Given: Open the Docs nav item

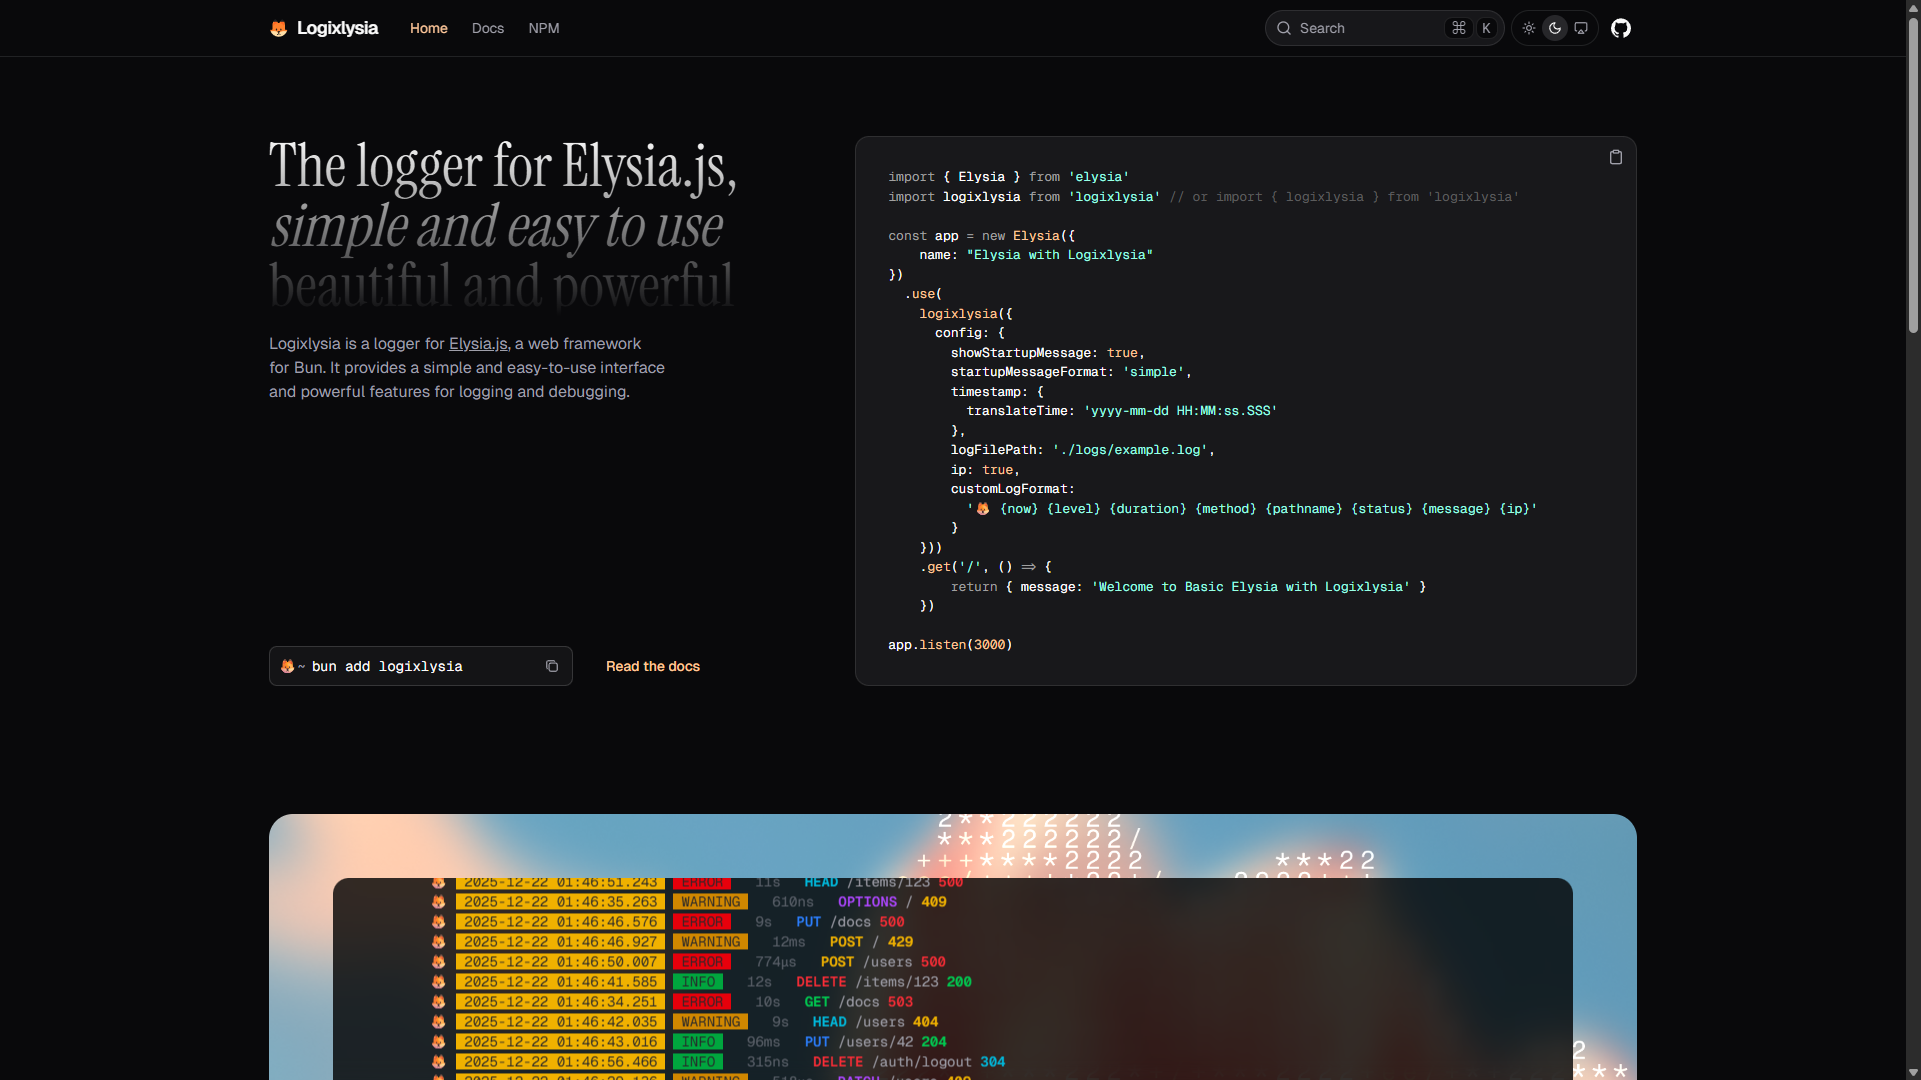Looking at the screenshot, I should coord(487,28).
